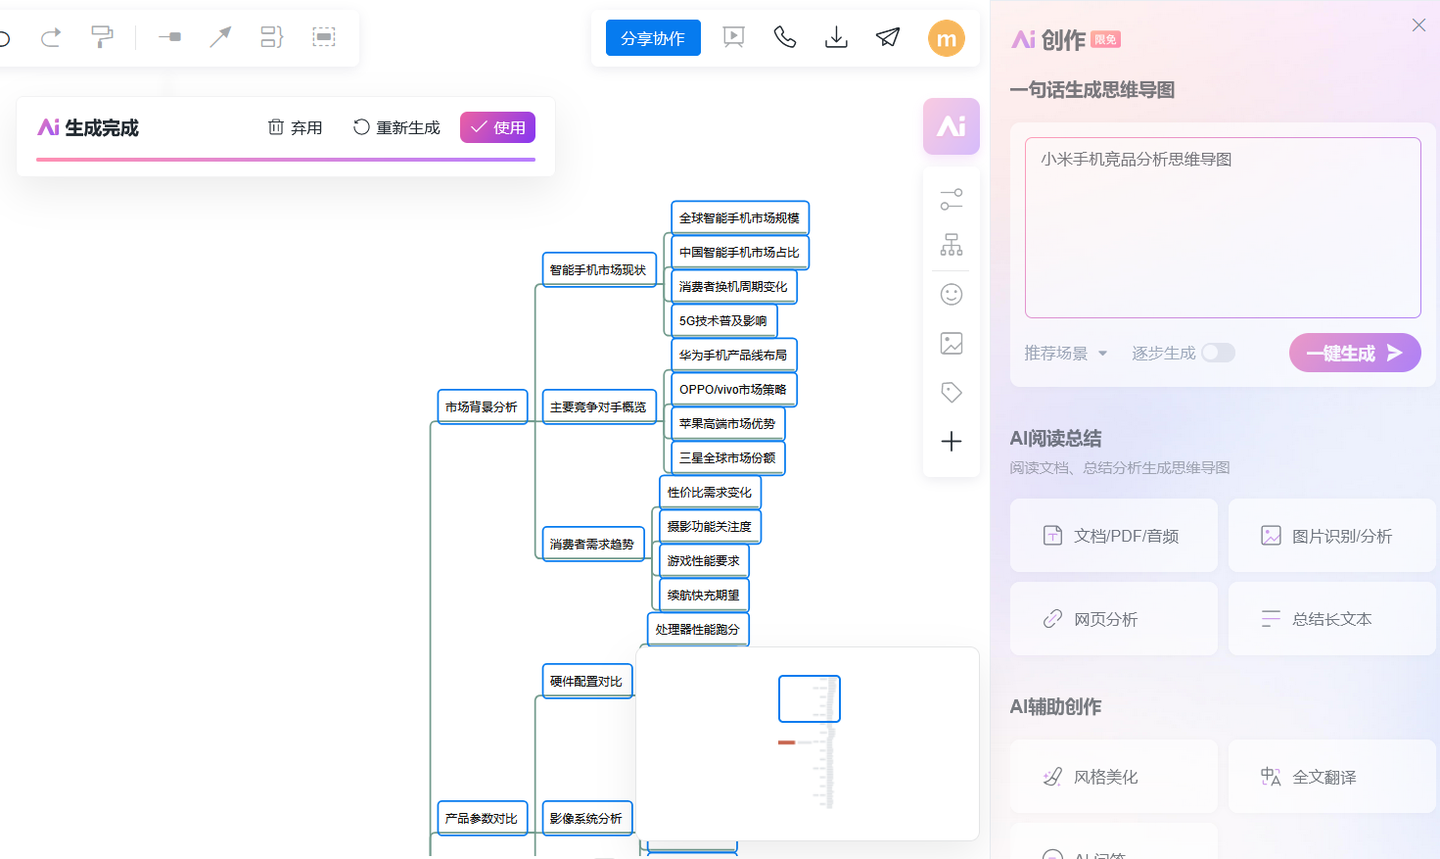Open the purple Ai assistant button
This screenshot has height=859, width=1440.
point(951,126)
